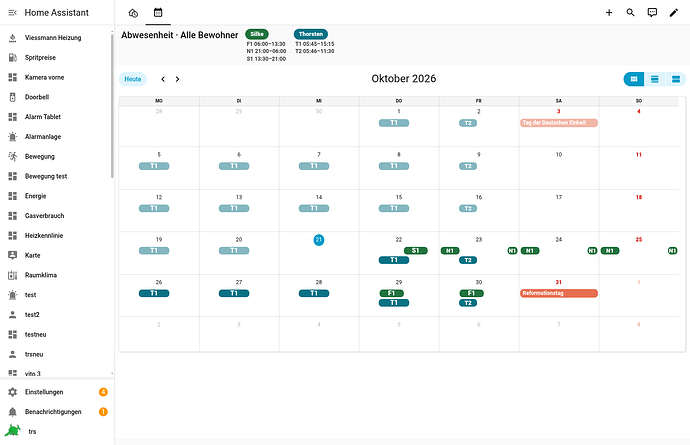Click Home Assistant title text
Image resolution: width=690 pixels, height=445 pixels.
57,13
